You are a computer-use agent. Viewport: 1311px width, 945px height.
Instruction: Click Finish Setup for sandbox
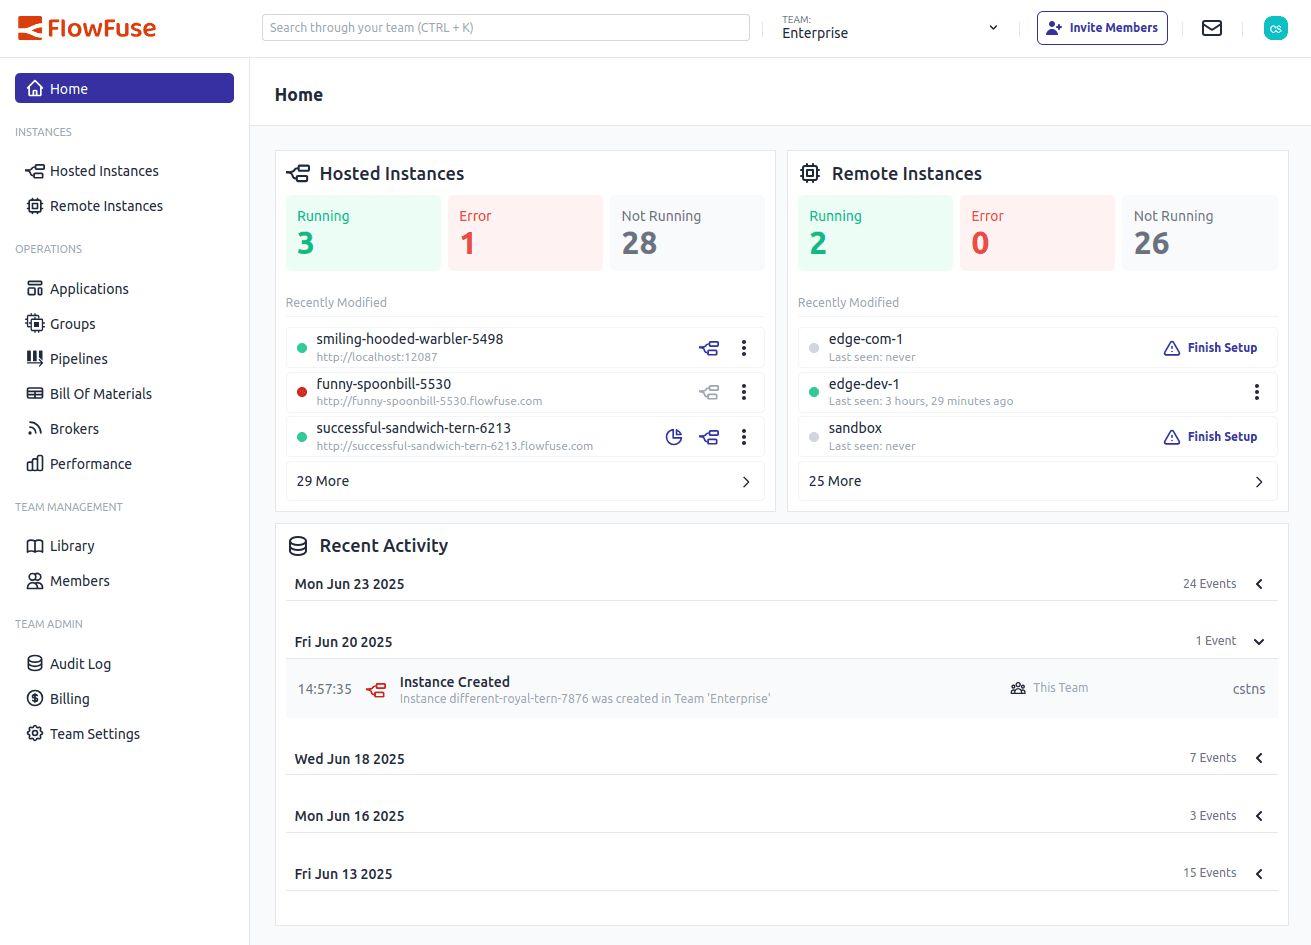[1211, 436]
